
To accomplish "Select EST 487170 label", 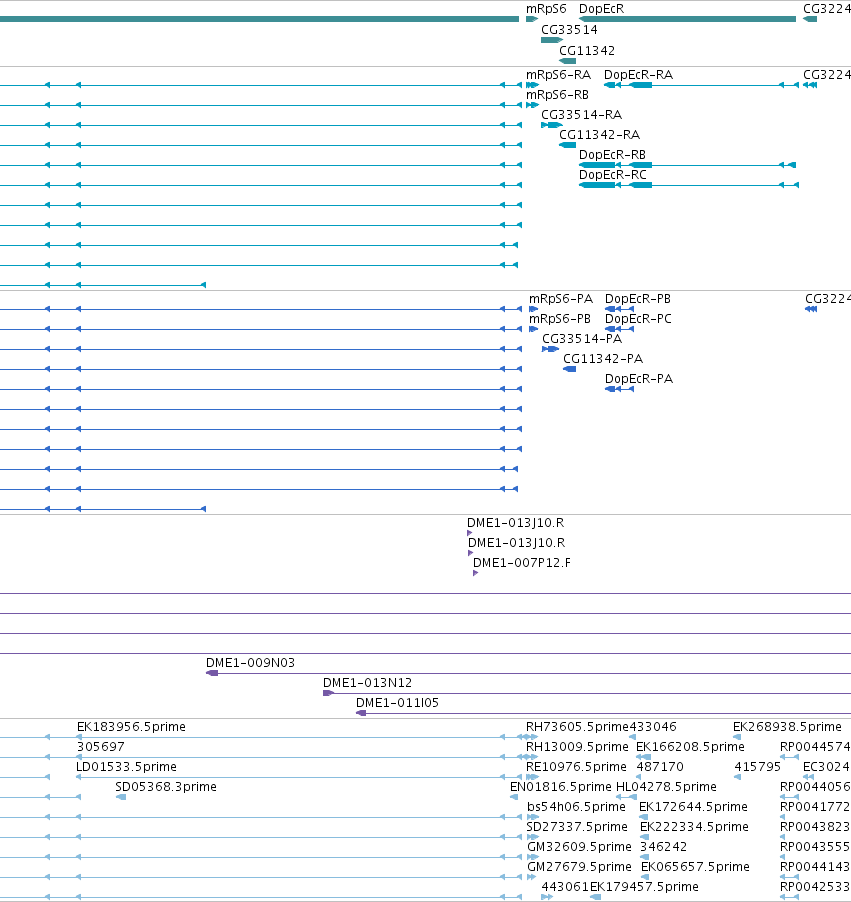I will click(x=660, y=767).
